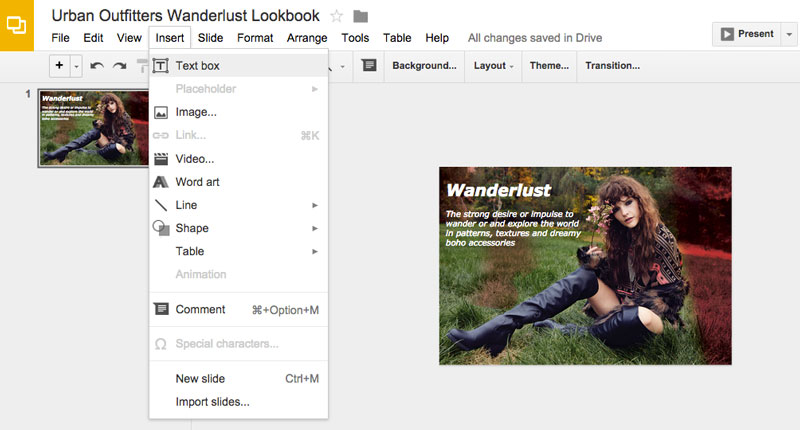800x430 pixels.
Task: Select slide 1 thumbnail in filmstrip
Action: 94,129
